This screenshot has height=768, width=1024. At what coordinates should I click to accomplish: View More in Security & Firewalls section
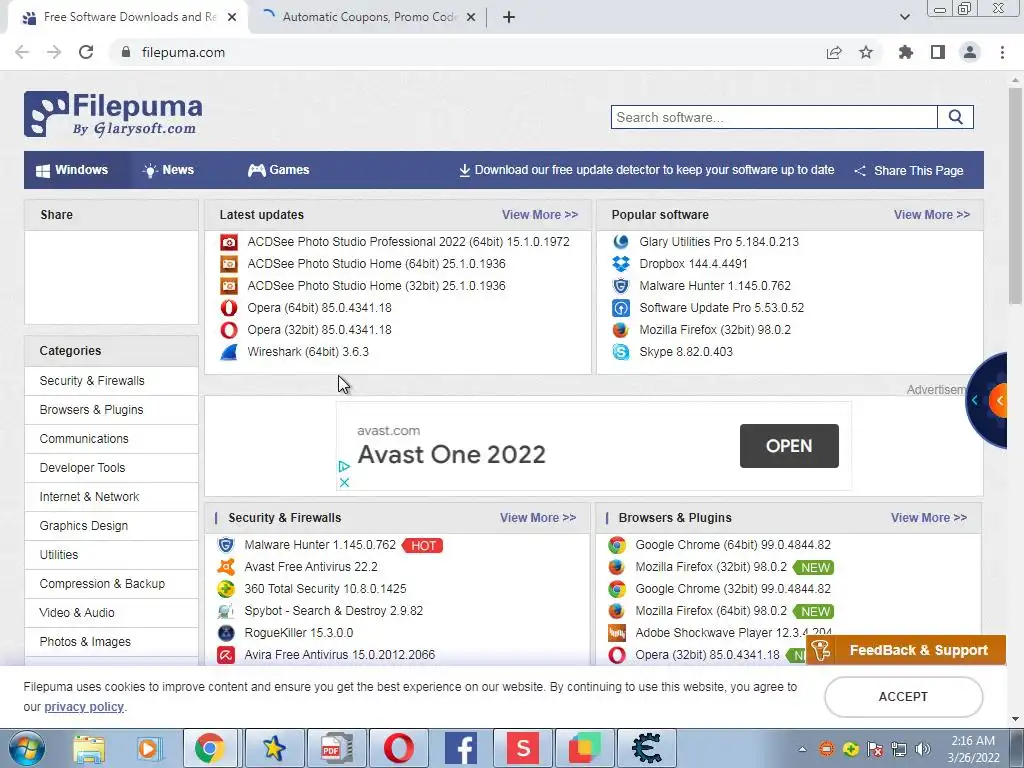point(537,517)
